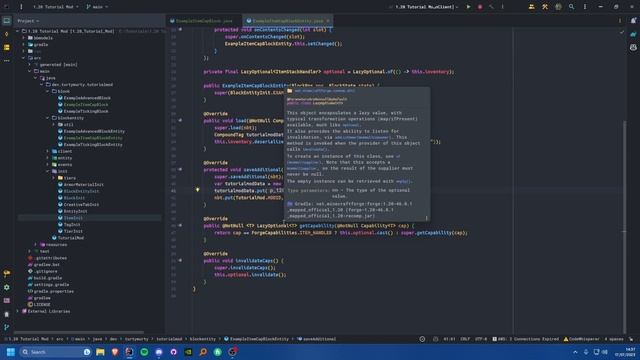
Task: Open the Gradle tool window icon
Action: [x=633, y=34]
